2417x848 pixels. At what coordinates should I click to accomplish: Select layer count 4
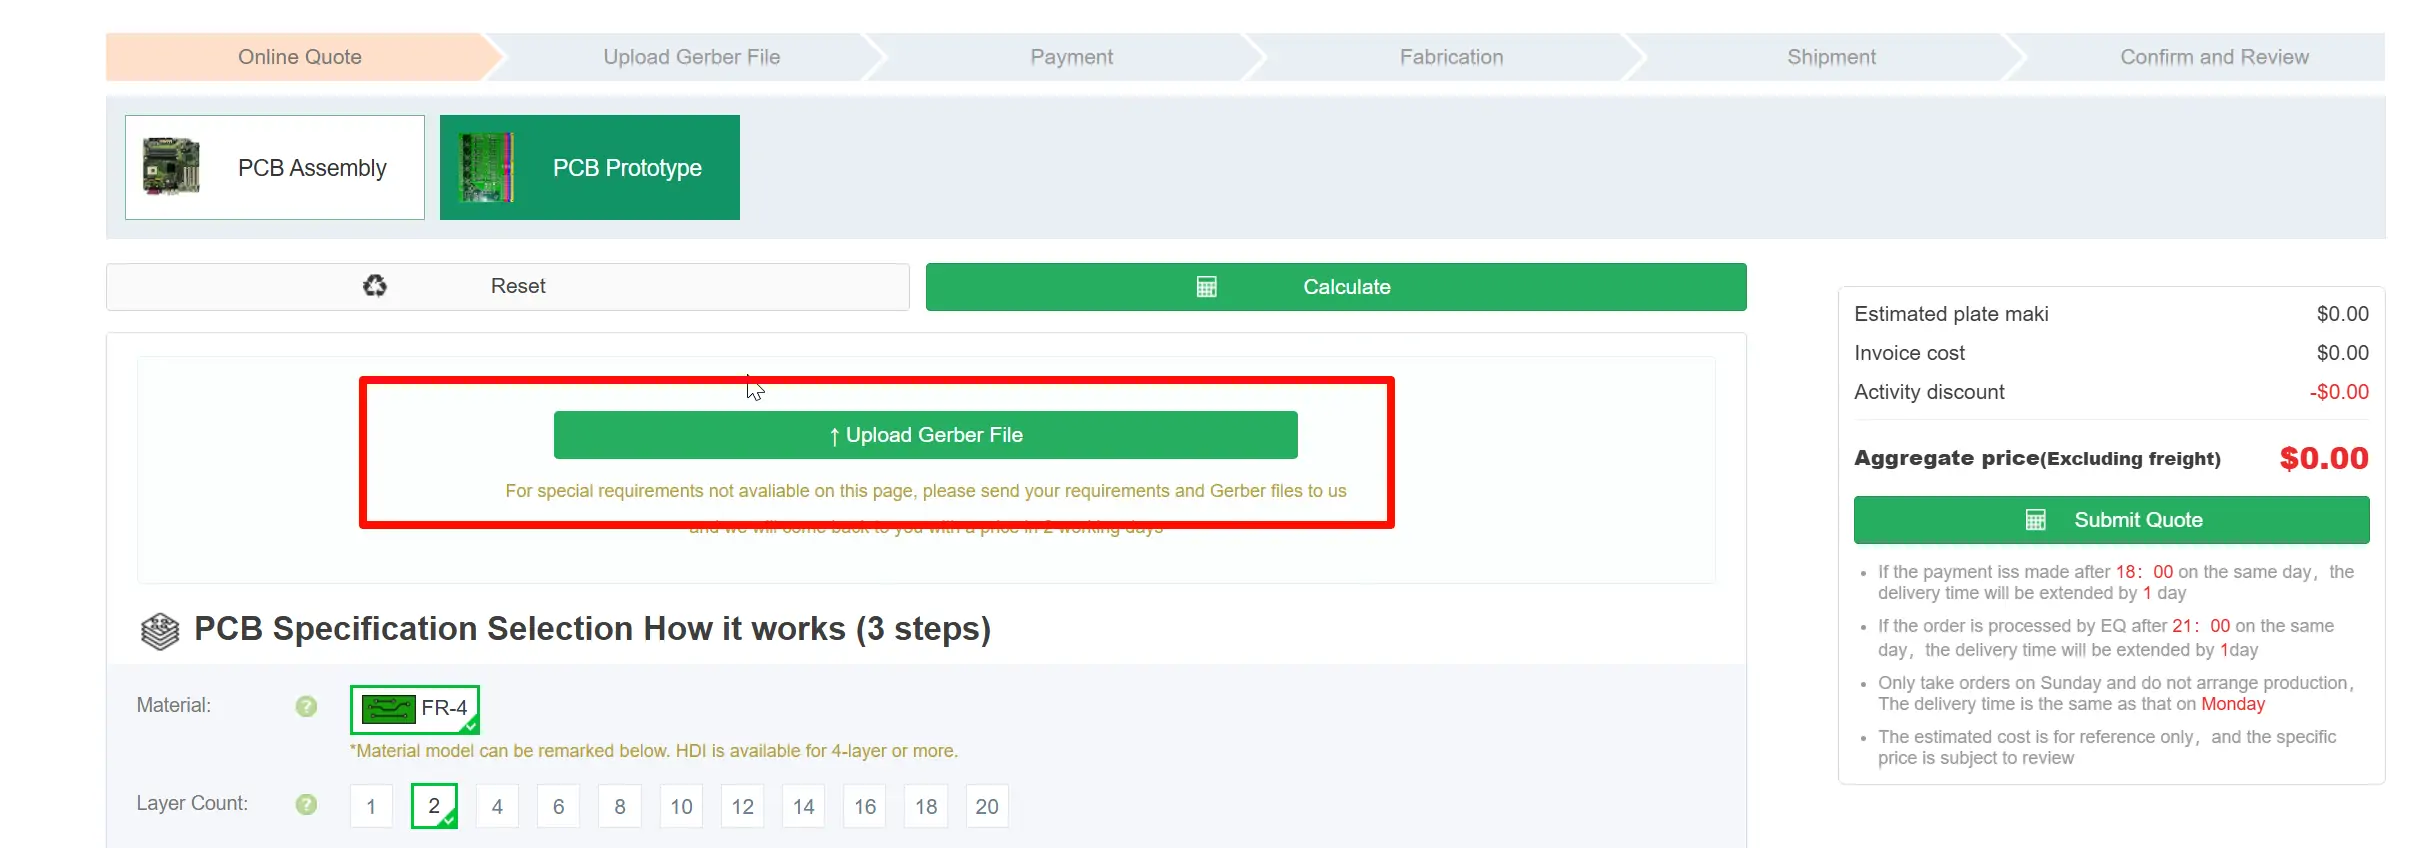(x=497, y=806)
